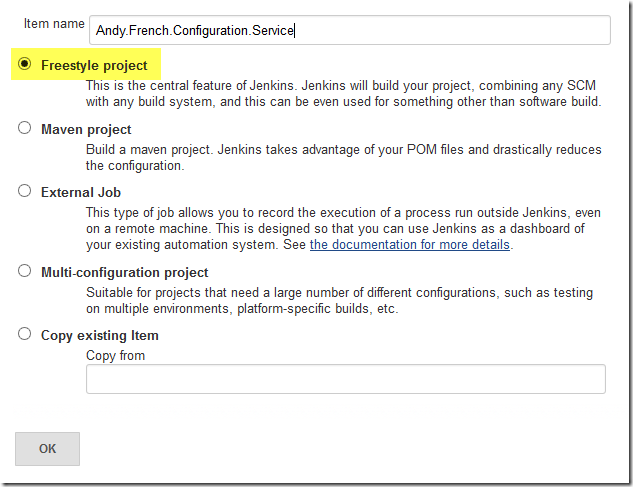Pick the Multi-configuration project radio button
This screenshot has width=633, height=487.
click(25, 271)
